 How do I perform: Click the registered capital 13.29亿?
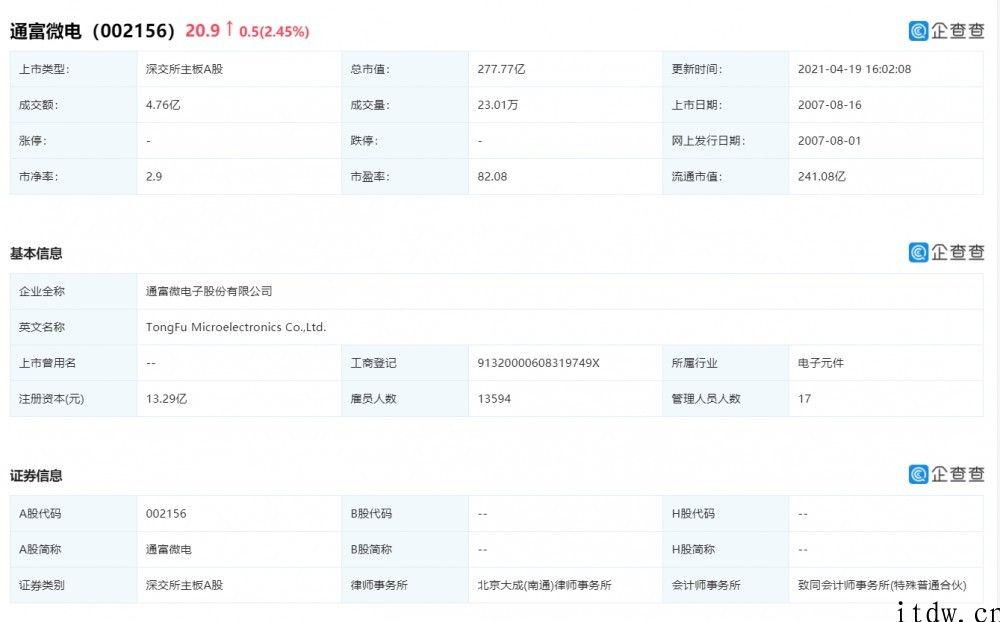coord(166,398)
